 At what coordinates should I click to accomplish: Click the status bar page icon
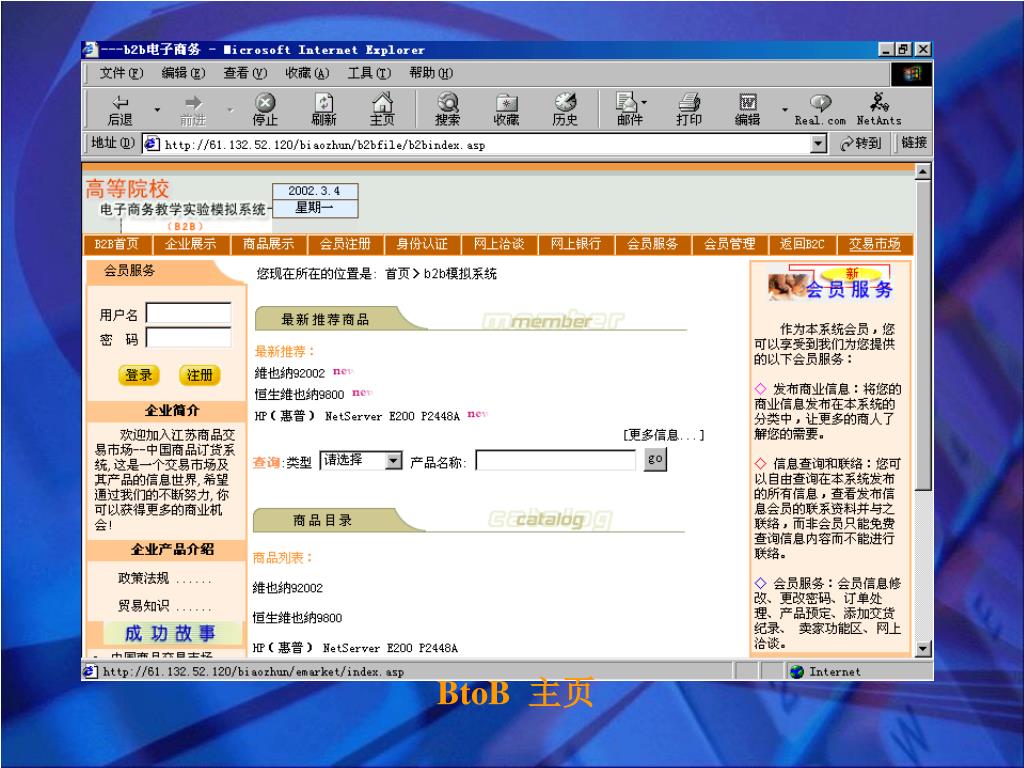coord(90,671)
